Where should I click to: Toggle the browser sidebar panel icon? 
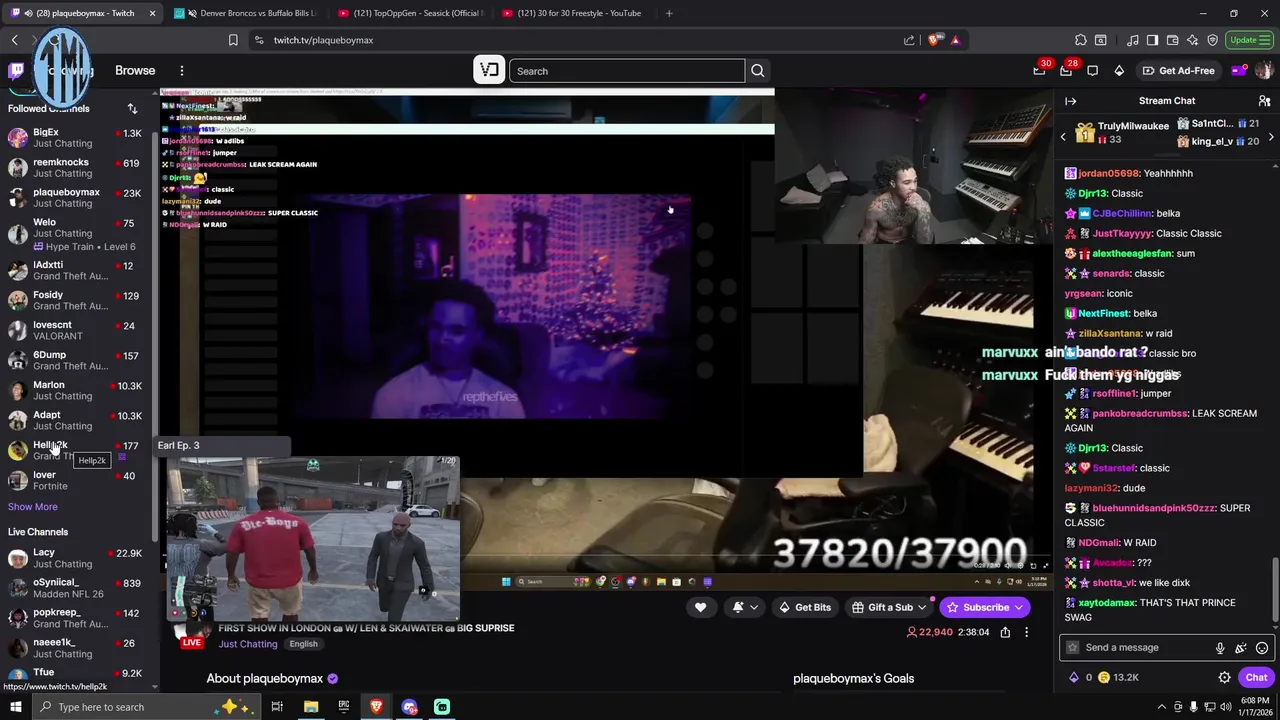pyautogui.click(x=1152, y=40)
